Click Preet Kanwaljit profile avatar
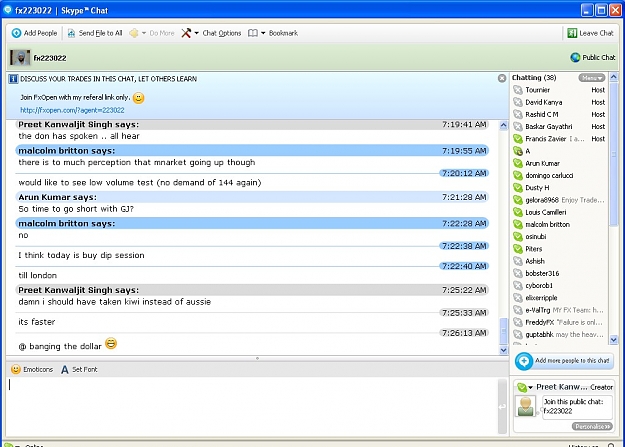This screenshot has width=625, height=447. point(526,406)
